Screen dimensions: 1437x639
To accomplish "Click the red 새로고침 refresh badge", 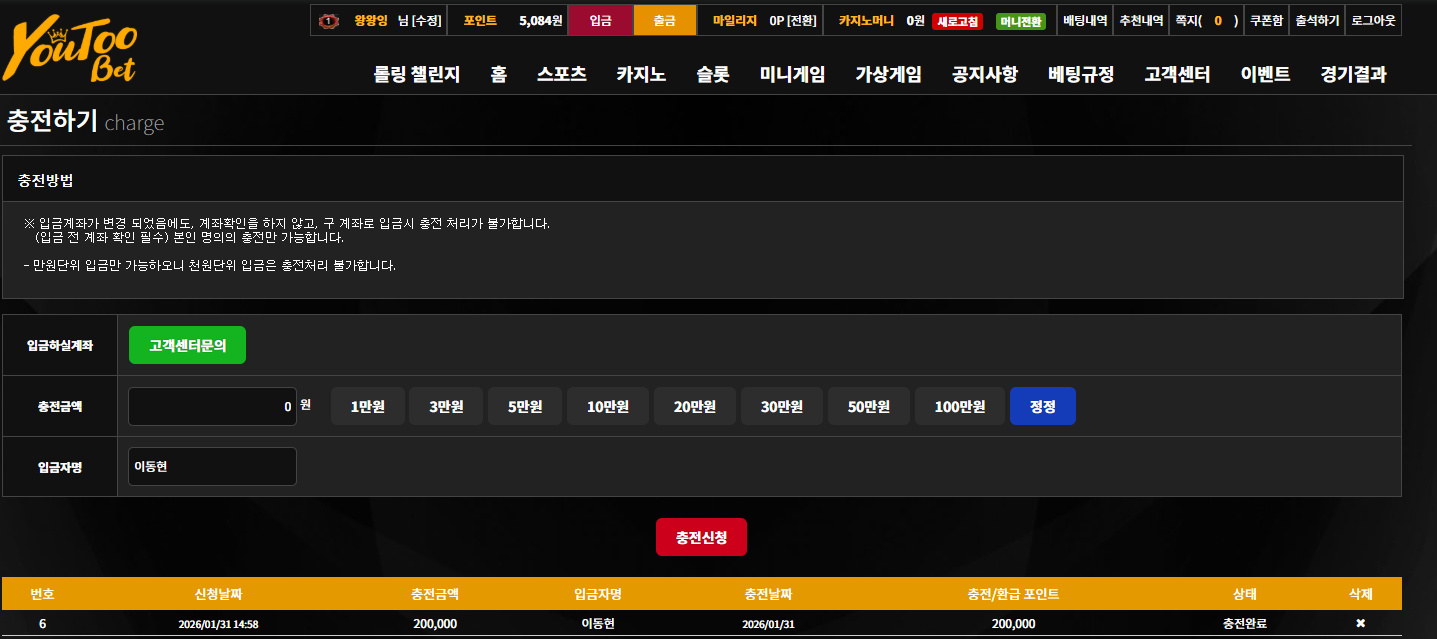I will [x=957, y=21].
